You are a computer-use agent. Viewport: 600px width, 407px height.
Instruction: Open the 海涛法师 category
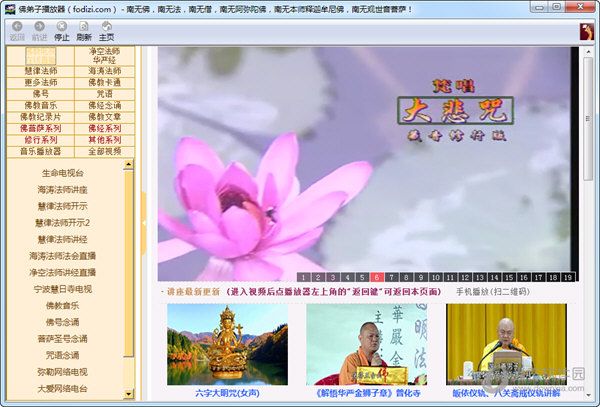pos(104,71)
